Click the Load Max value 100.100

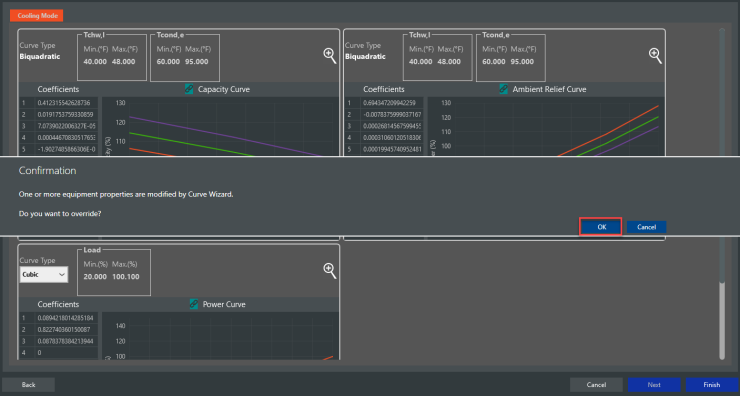click(x=126, y=277)
